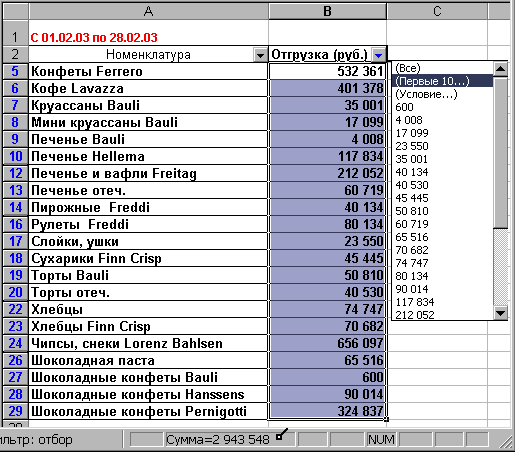Screen dimensions: 515x452
Task: Click the fill handle of the selected range
Action: (x=386, y=420)
